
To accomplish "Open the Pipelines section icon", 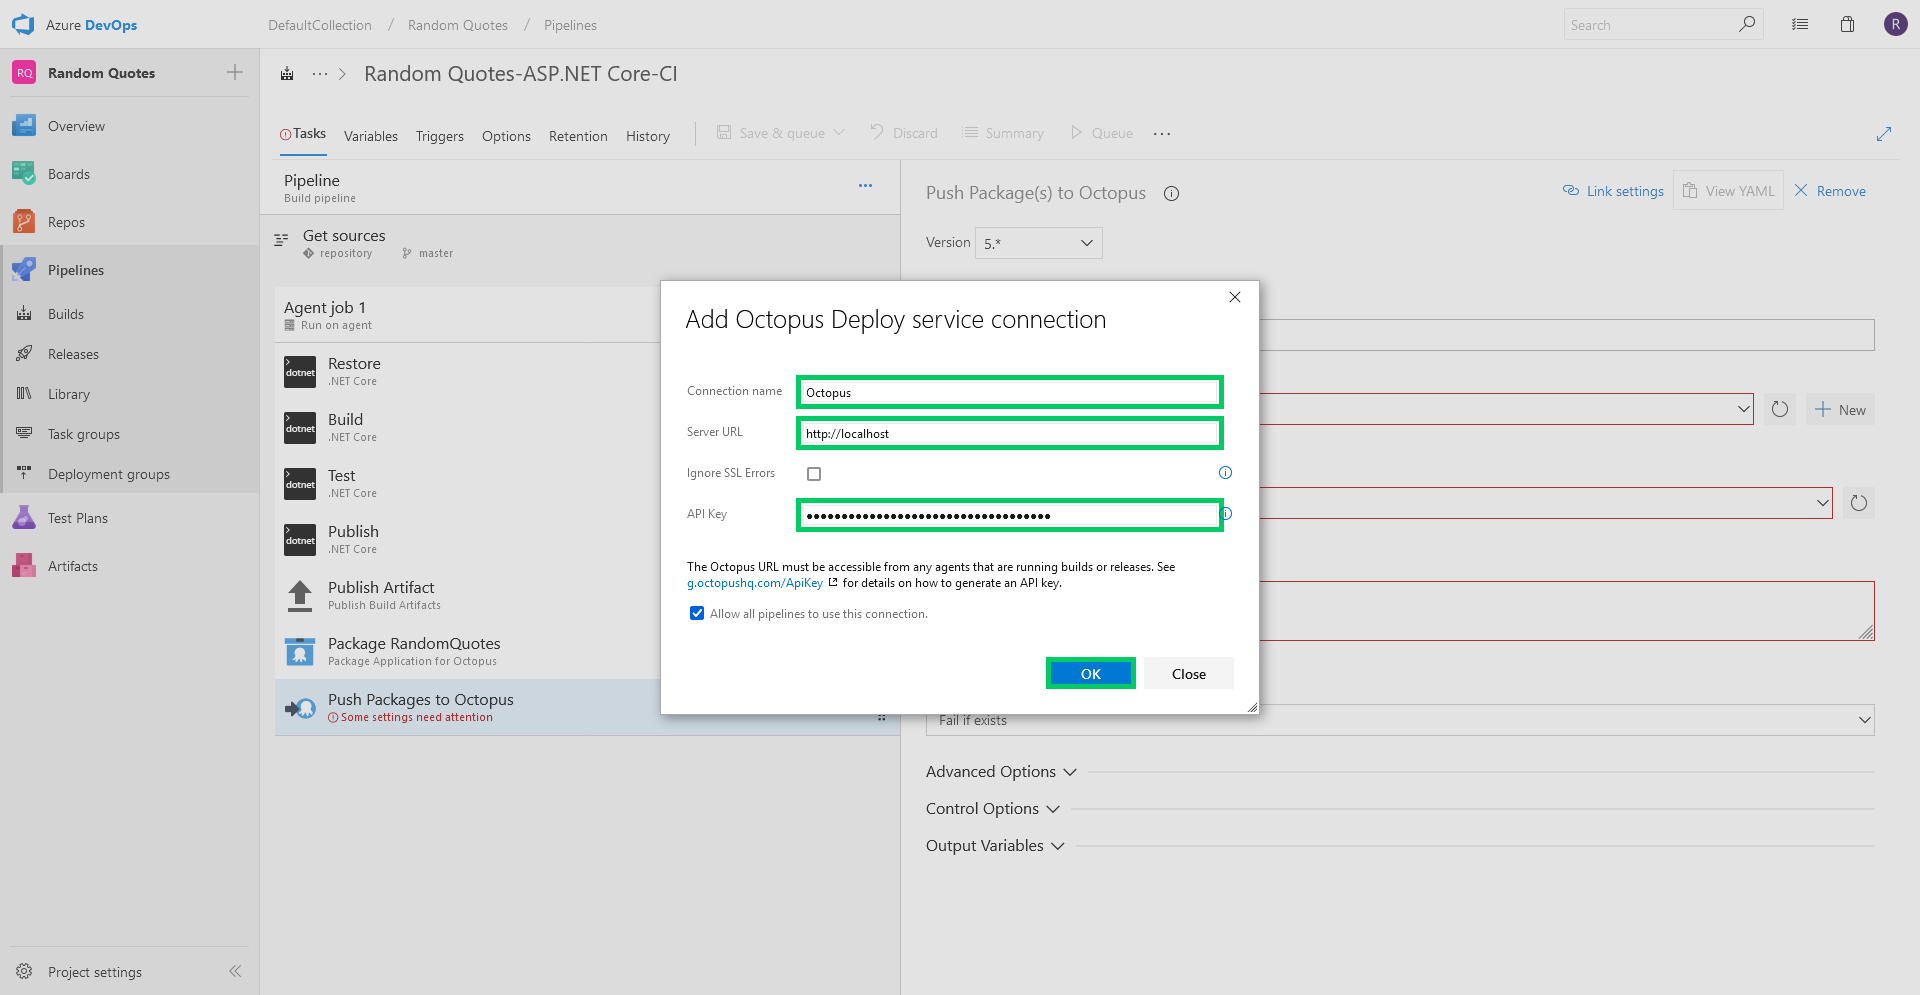I will pyautogui.click(x=24, y=270).
